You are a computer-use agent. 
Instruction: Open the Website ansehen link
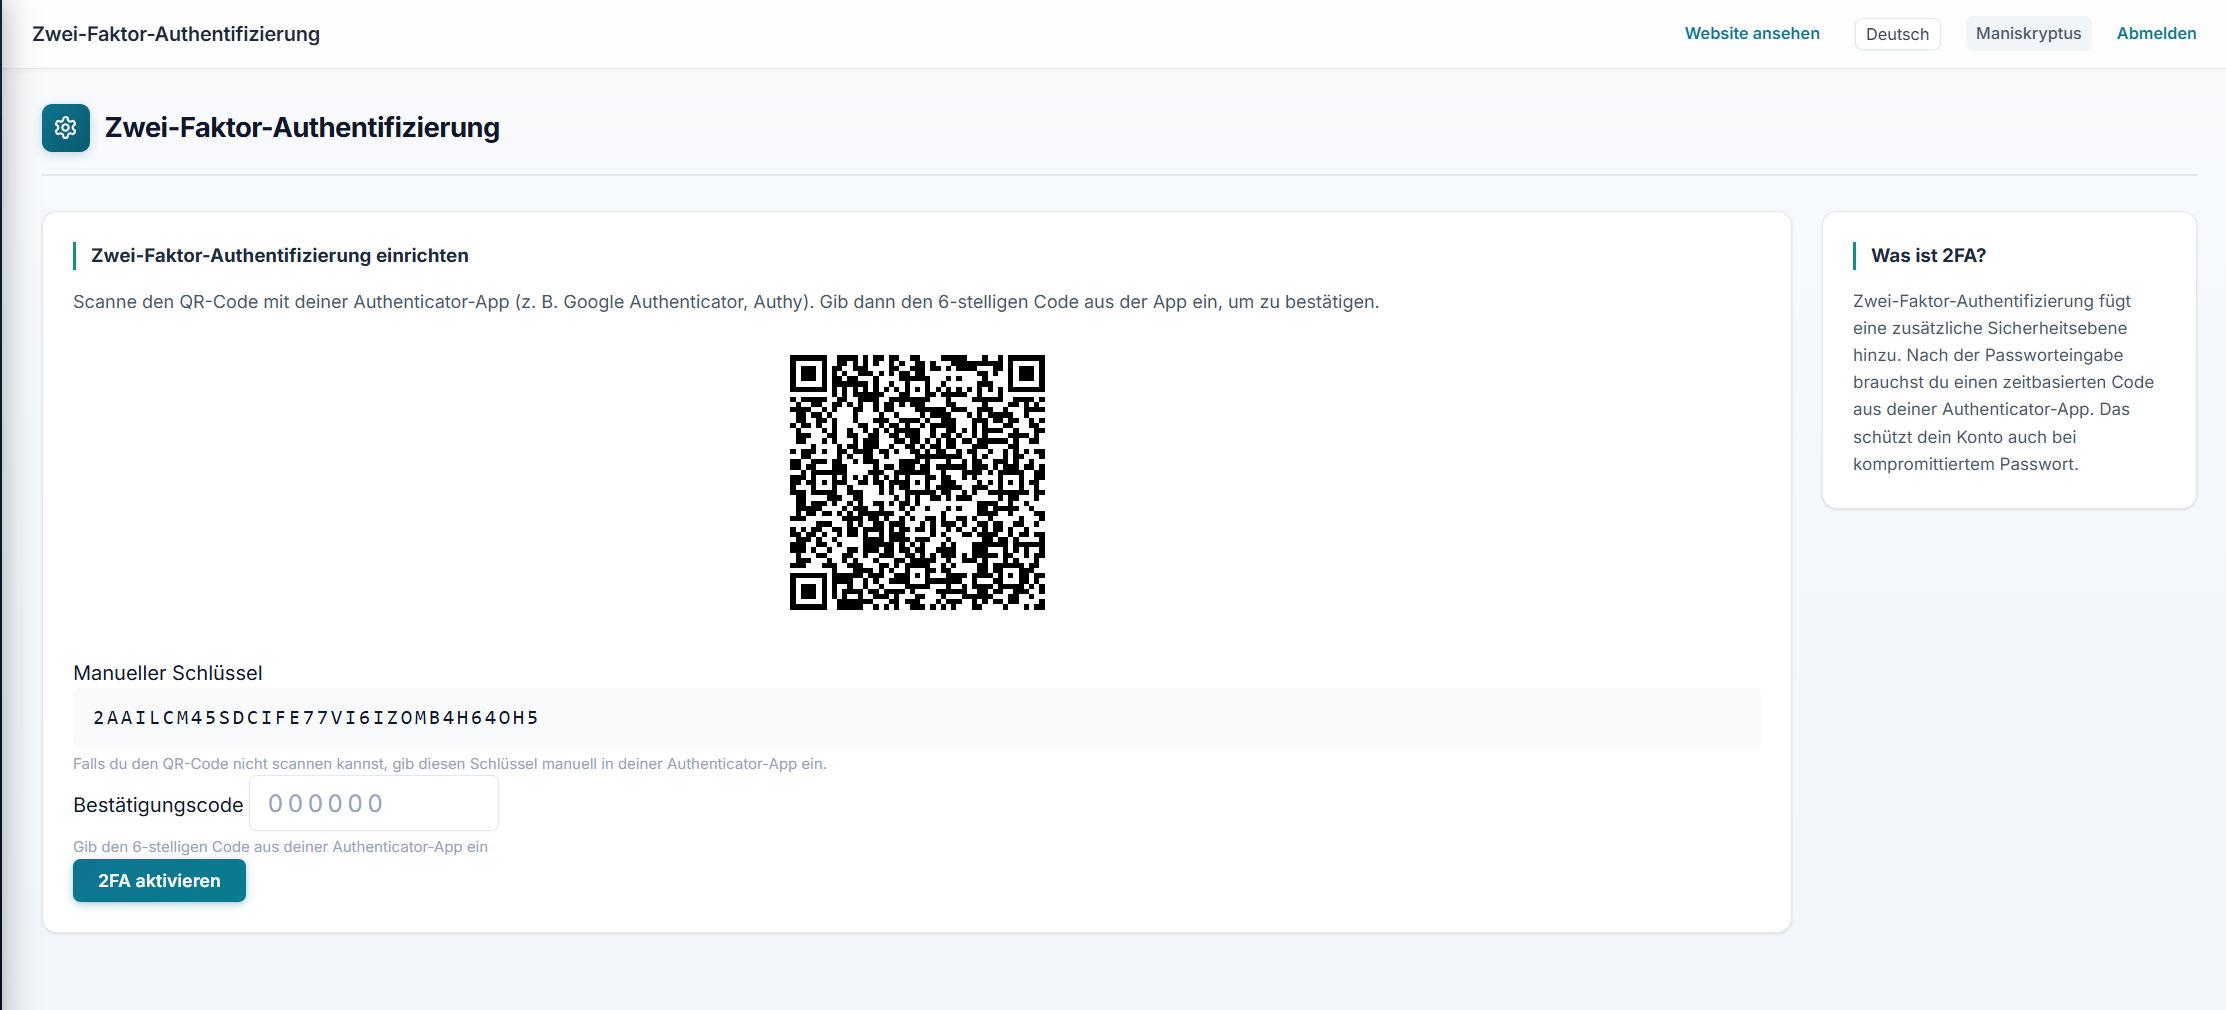pos(1752,33)
